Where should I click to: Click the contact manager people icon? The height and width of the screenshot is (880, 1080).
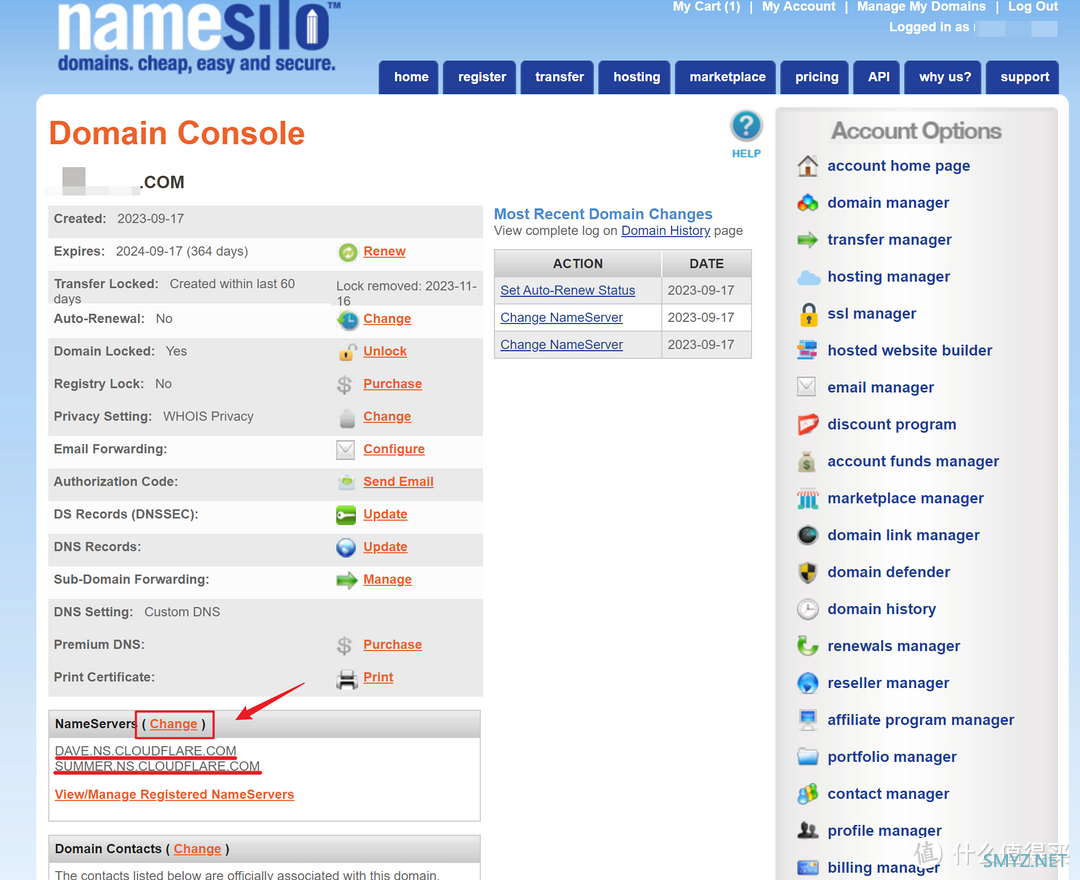pyautogui.click(x=807, y=795)
